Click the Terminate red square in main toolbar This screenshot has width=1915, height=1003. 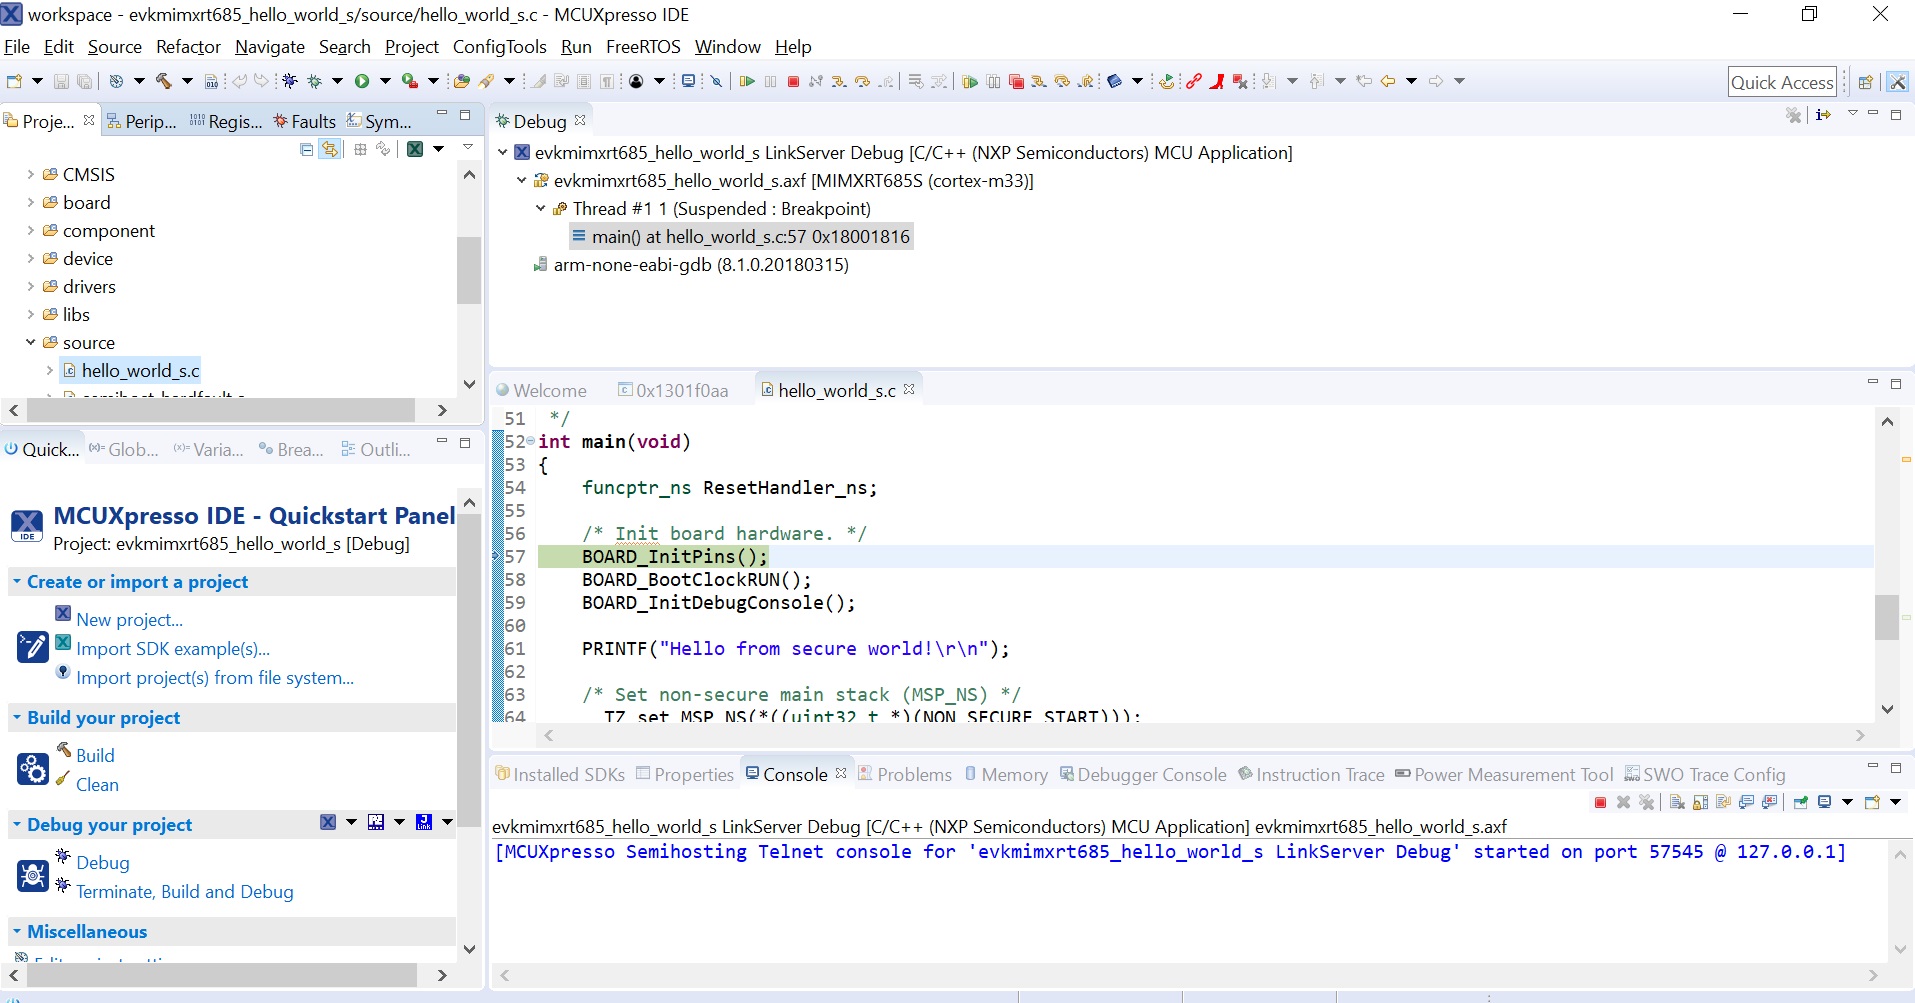tap(793, 81)
